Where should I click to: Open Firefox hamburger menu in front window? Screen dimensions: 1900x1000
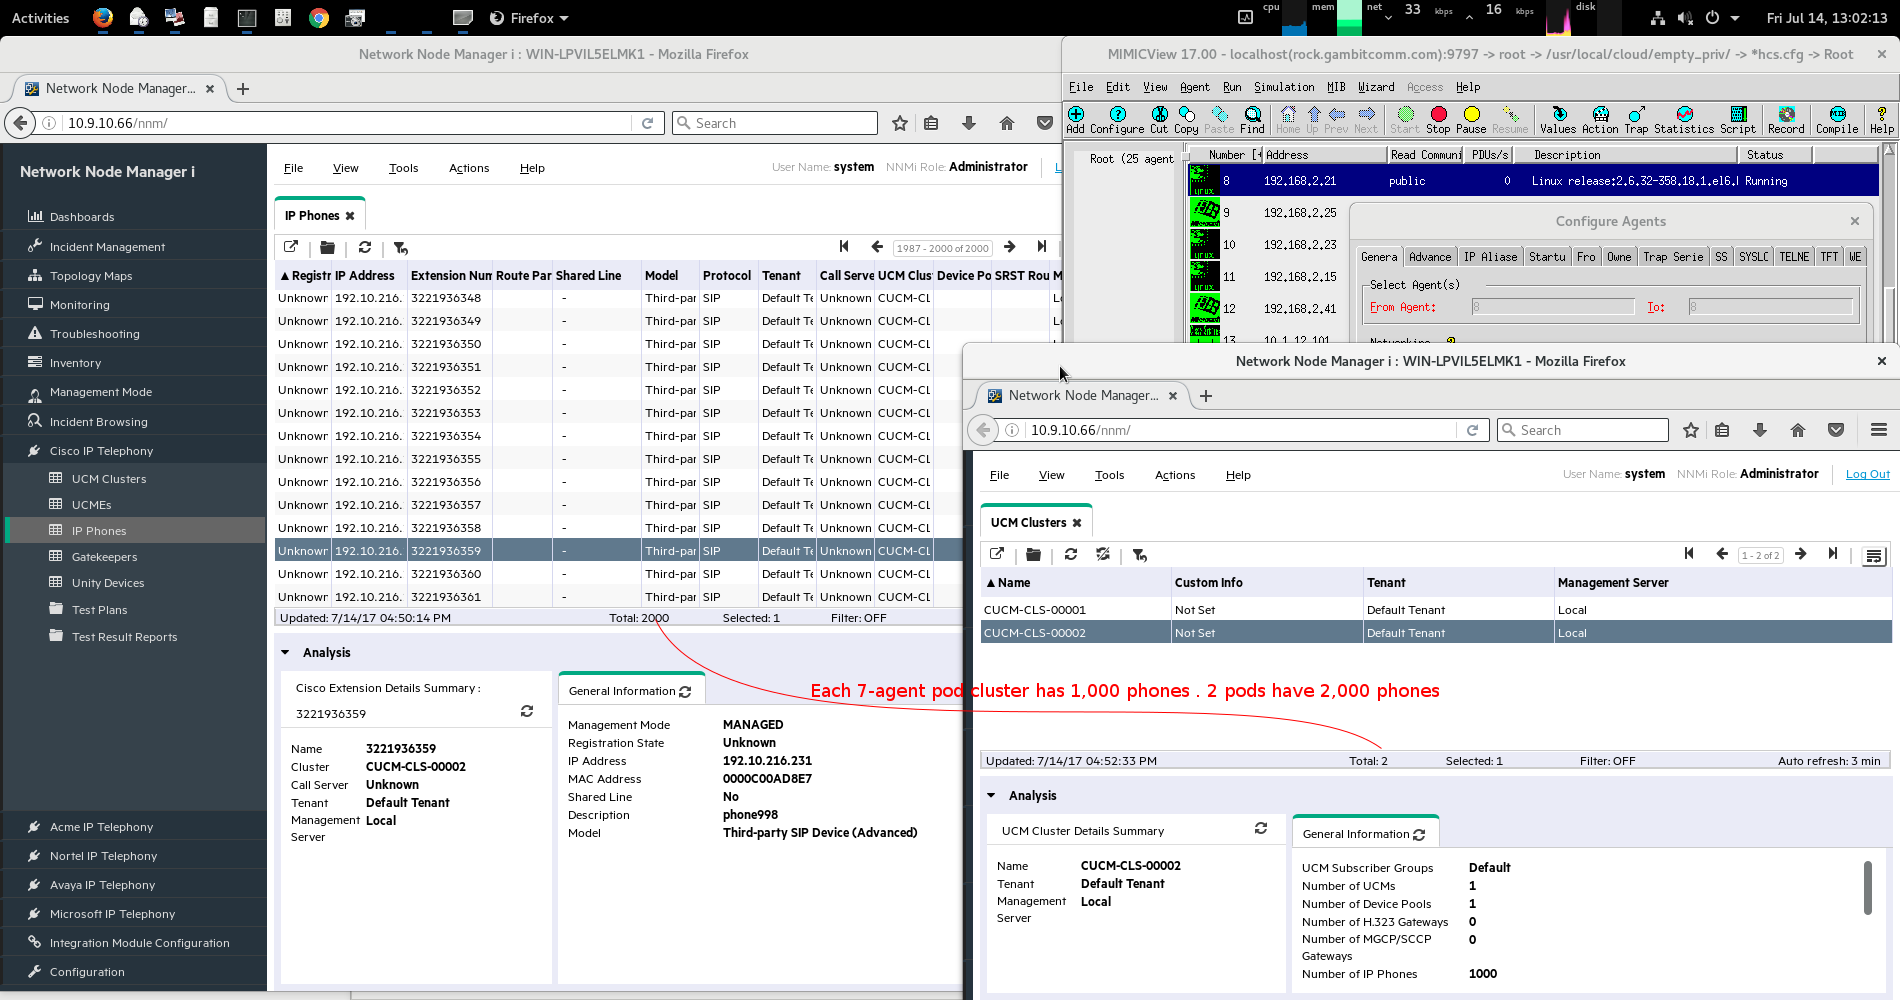[1879, 430]
